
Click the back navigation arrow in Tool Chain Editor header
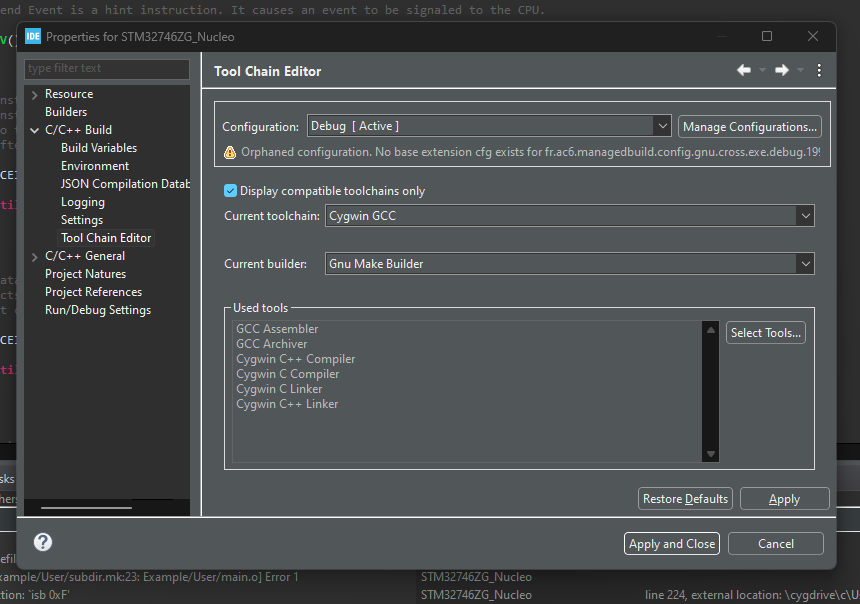[x=744, y=70]
